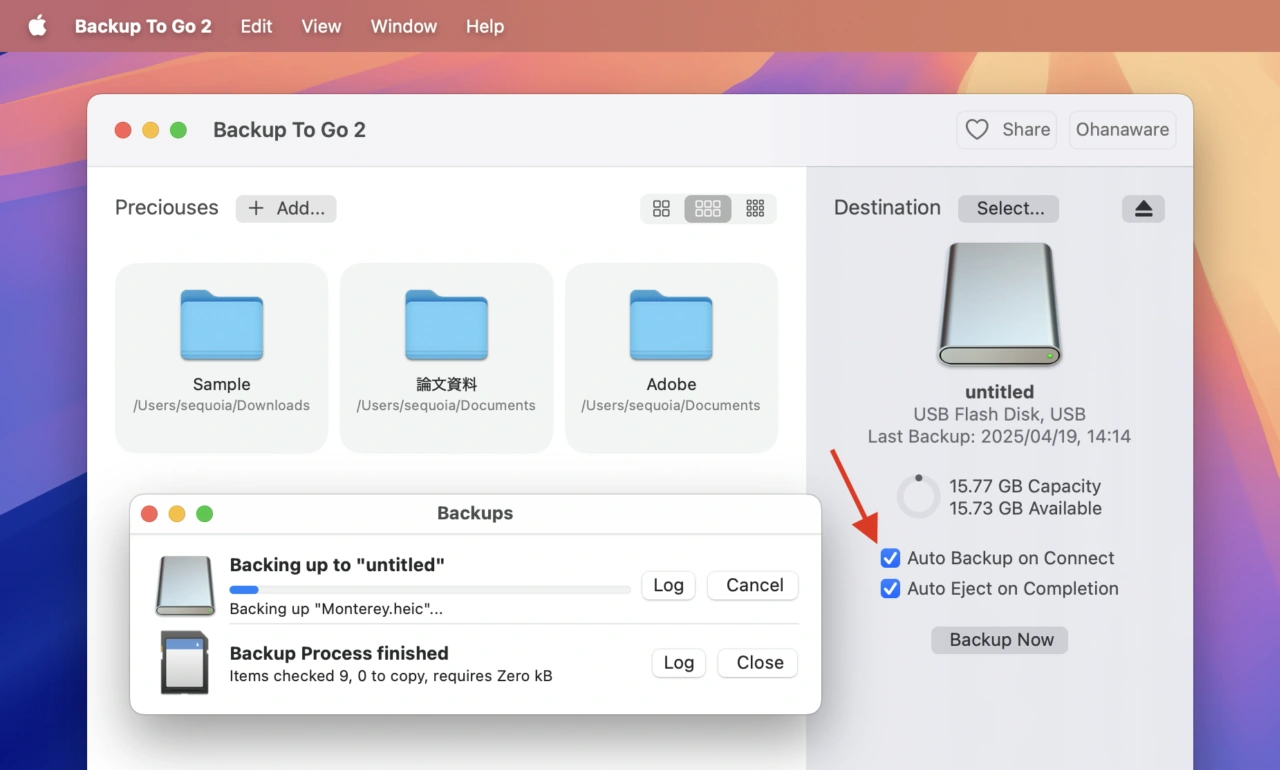Open the Apple menu

pyautogui.click(x=37, y=26)
